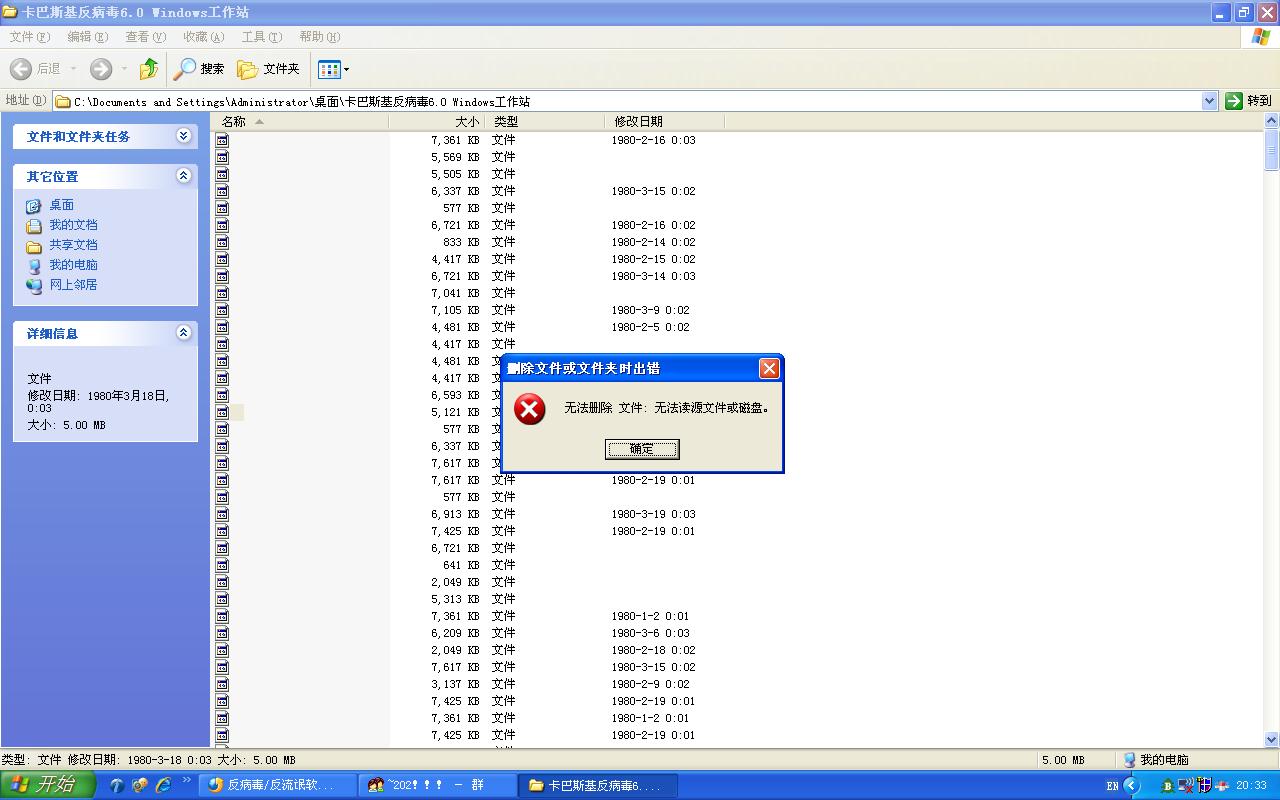
Task: Select the file icon in the 6,913 KB row
Action: click(x=222, y=514)
